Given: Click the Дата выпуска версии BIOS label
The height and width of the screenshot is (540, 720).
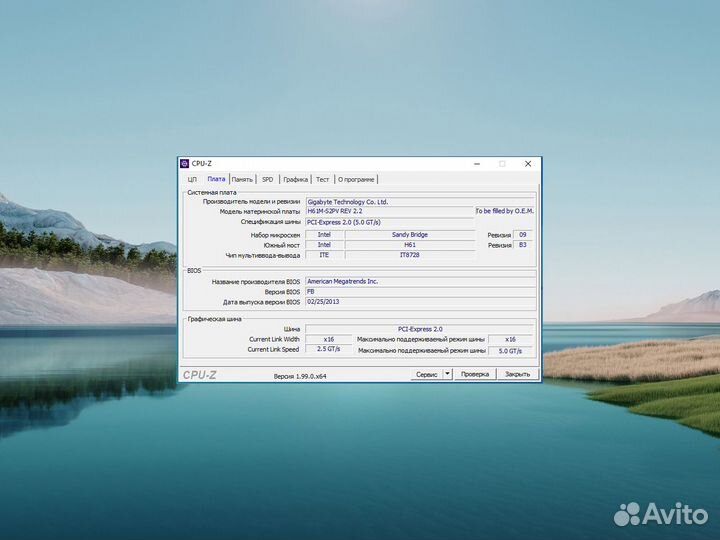Looking at the screenshot, I should (261, 302).
